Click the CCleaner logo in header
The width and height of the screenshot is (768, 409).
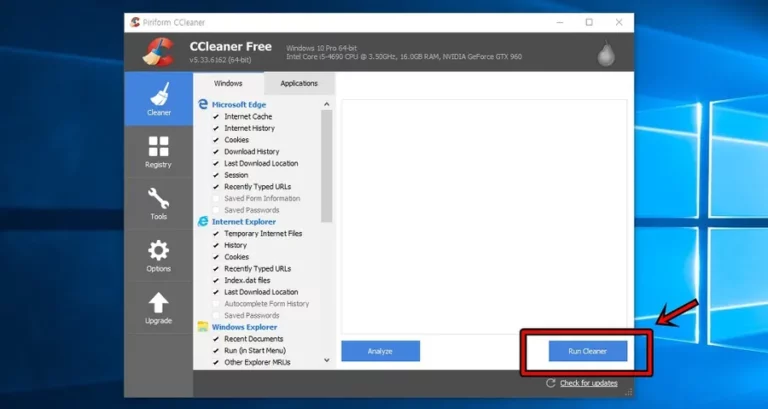[158, 51]
